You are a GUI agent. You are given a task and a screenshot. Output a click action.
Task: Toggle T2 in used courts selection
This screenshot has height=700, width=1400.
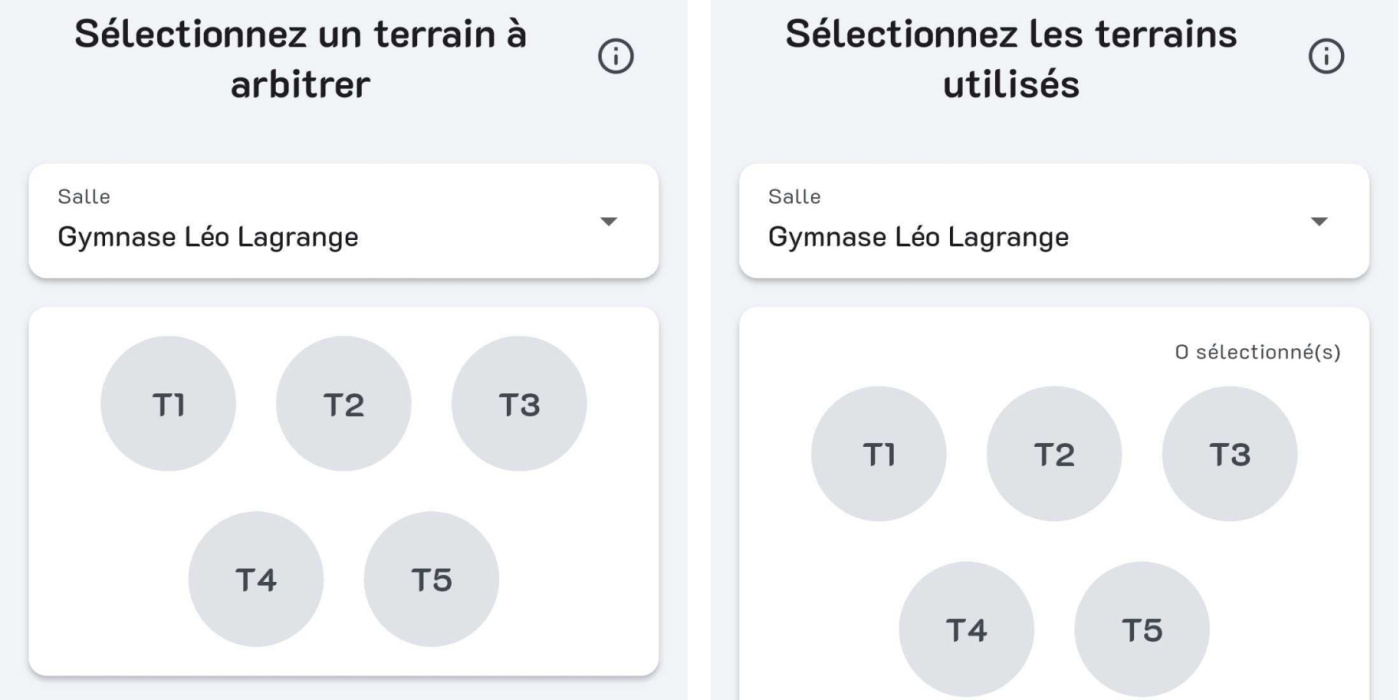click(x=1054, y=454)
